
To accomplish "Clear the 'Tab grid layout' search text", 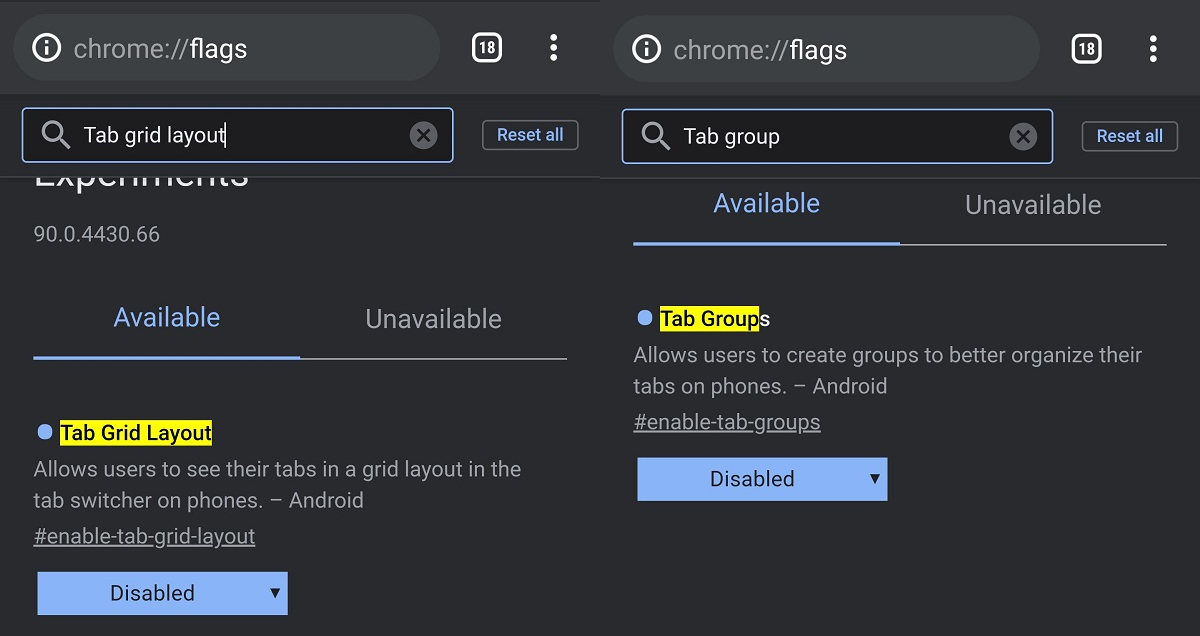I will coord(424,135).
